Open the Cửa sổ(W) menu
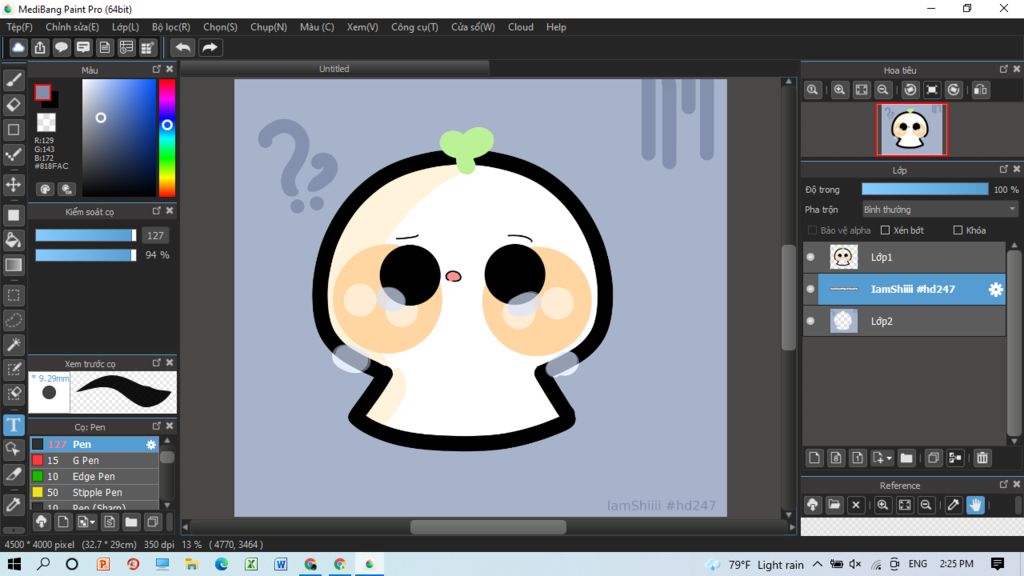This screenshot has height=576, width=1024. coord(473,27)
